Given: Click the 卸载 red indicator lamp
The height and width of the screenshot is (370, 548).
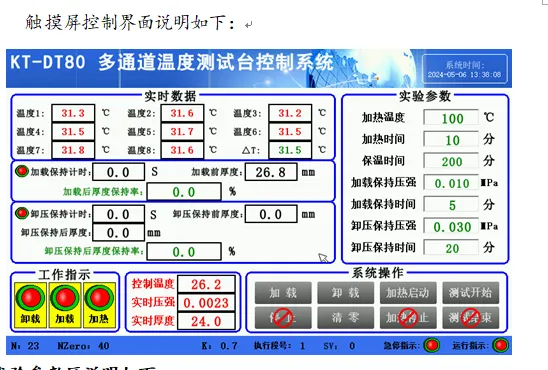Looking at the screenshot, I should pos(30,298).
